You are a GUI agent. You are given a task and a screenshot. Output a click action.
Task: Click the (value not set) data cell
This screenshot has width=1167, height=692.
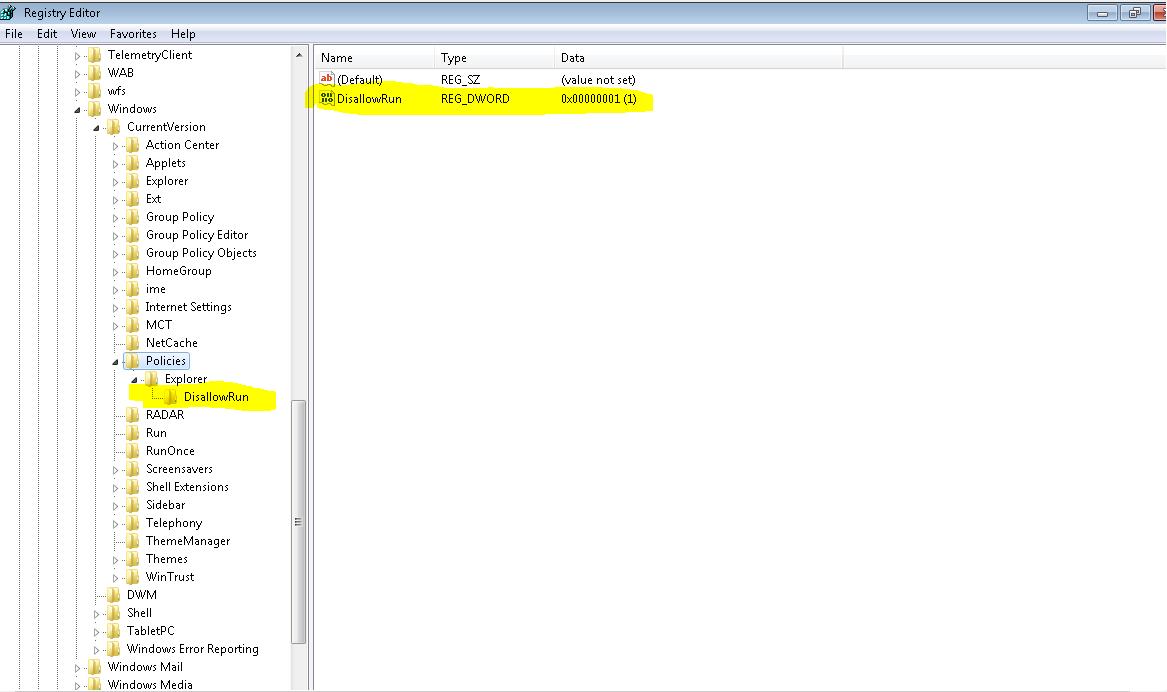tap(598, 80)
